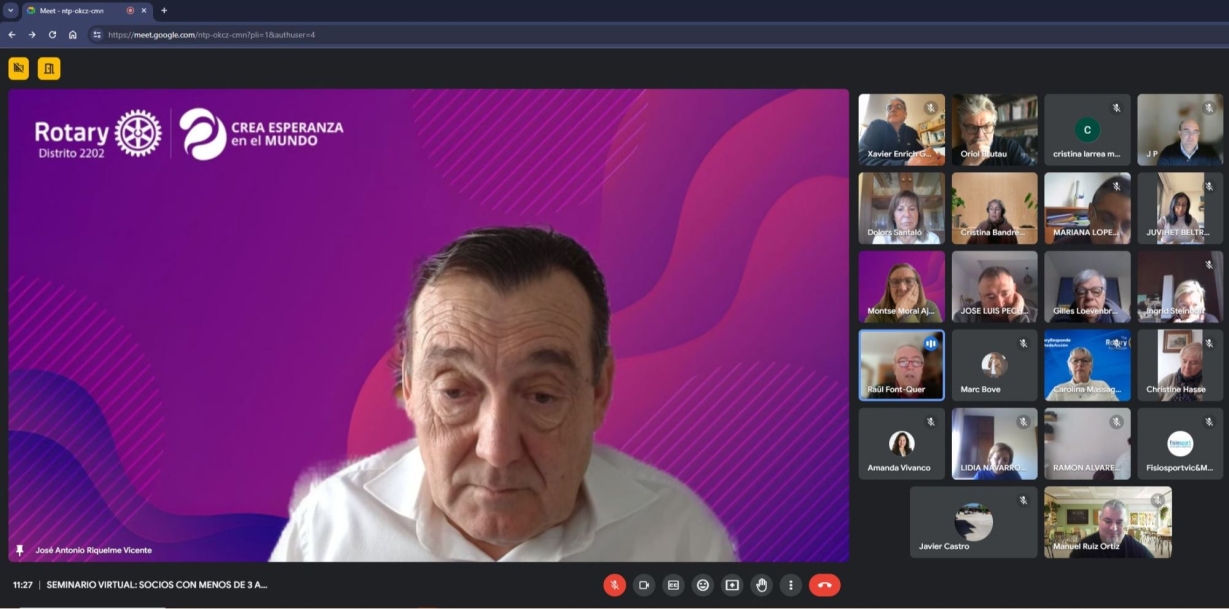Unmute the microphone in the call controls
The width and height of the screenshot is (1229, 609).
tap(615, 585)
